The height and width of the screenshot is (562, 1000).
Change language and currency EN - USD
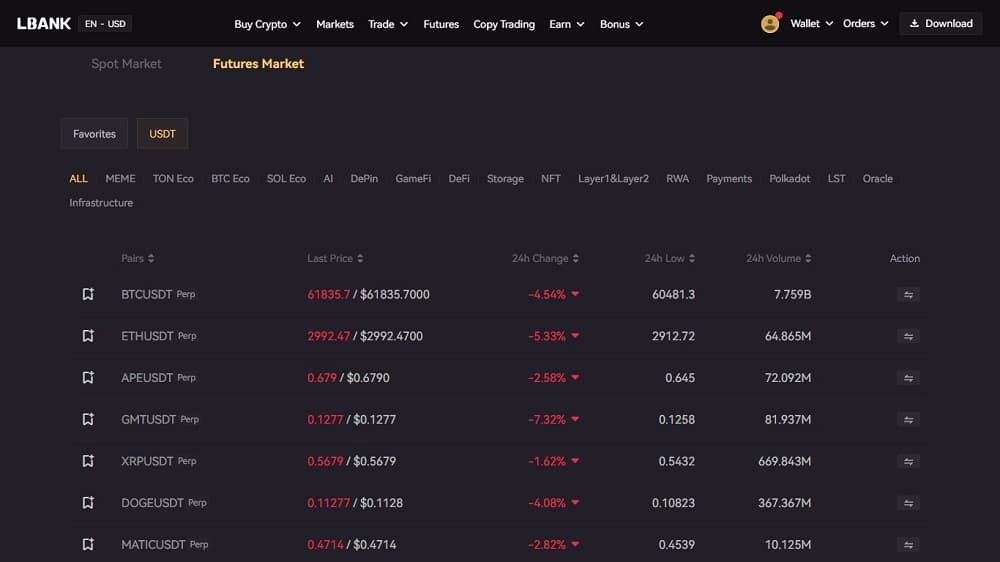[105, 24]
